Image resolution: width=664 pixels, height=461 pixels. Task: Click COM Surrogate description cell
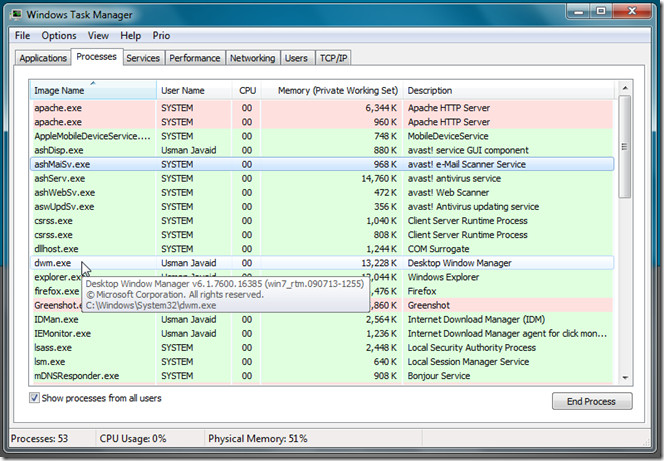pos(438,249)
